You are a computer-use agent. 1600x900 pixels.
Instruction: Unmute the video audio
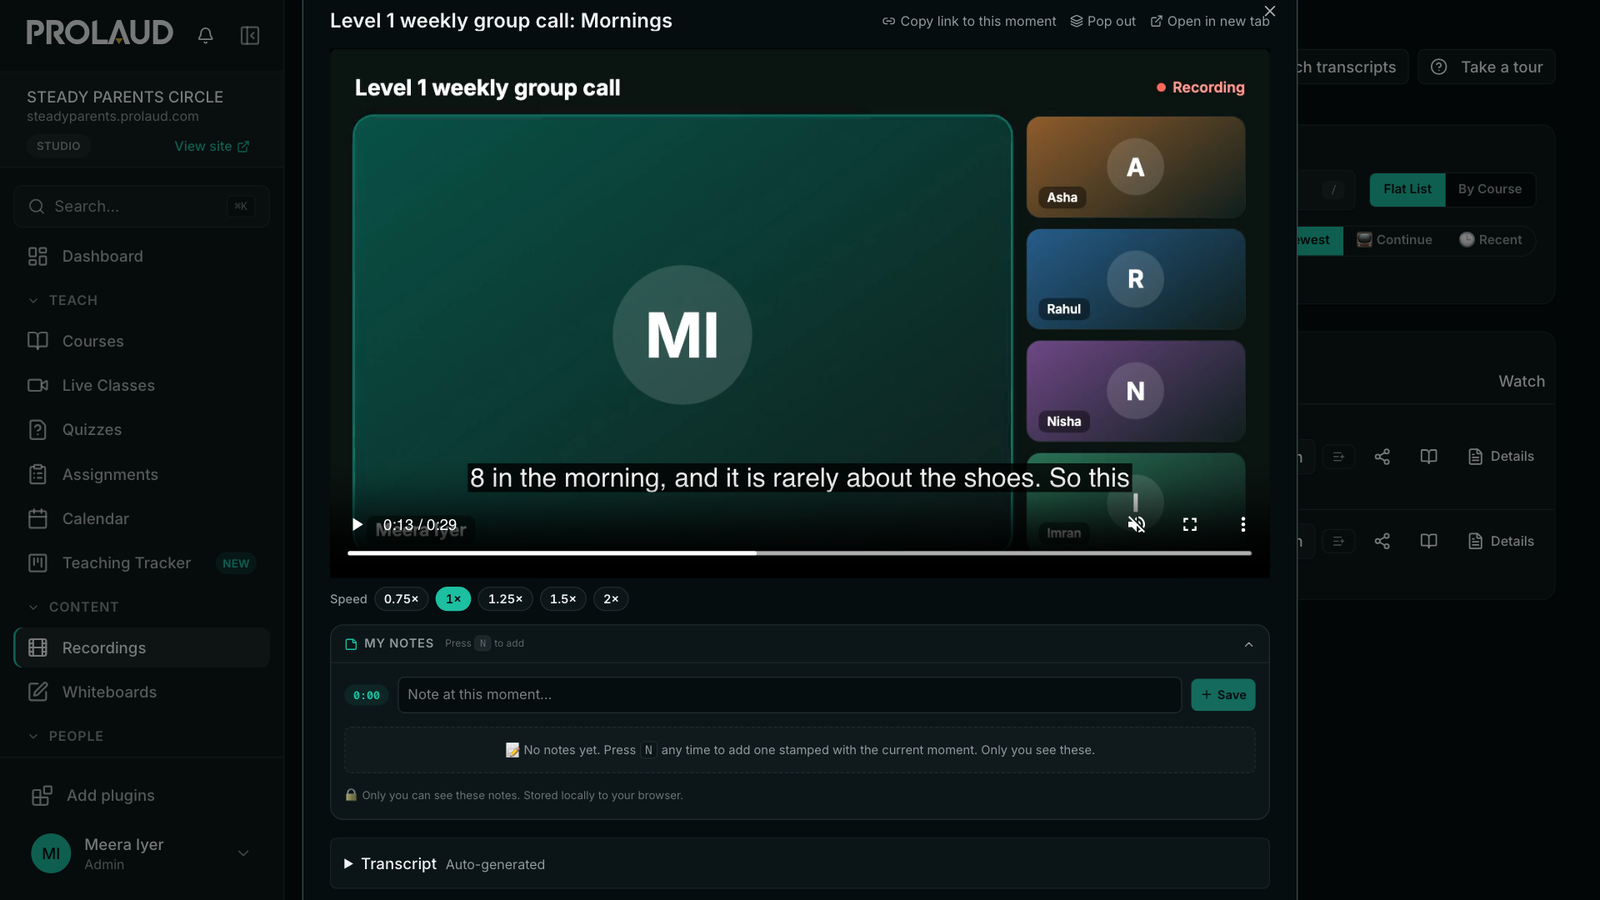coord(1136,524)
